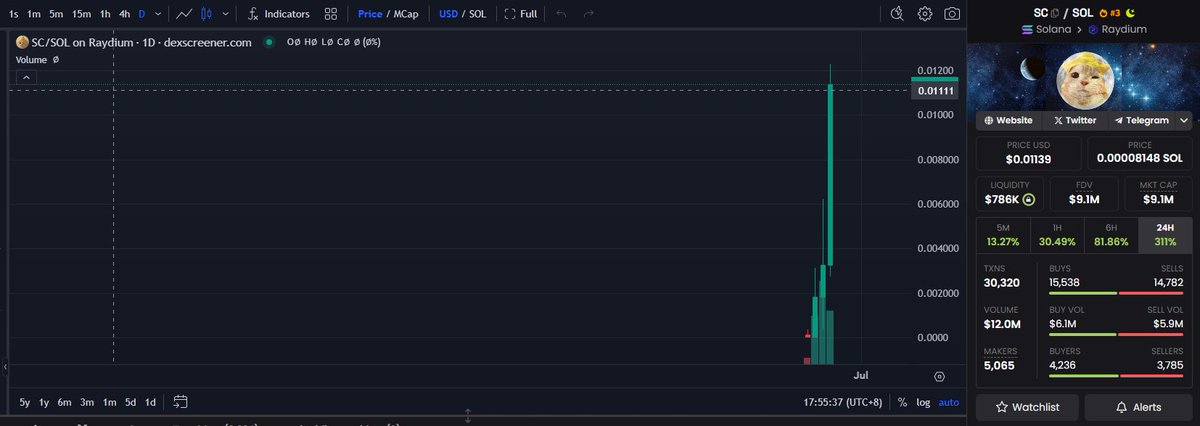Expand the interval dropdown arrow

coord(157,14)
